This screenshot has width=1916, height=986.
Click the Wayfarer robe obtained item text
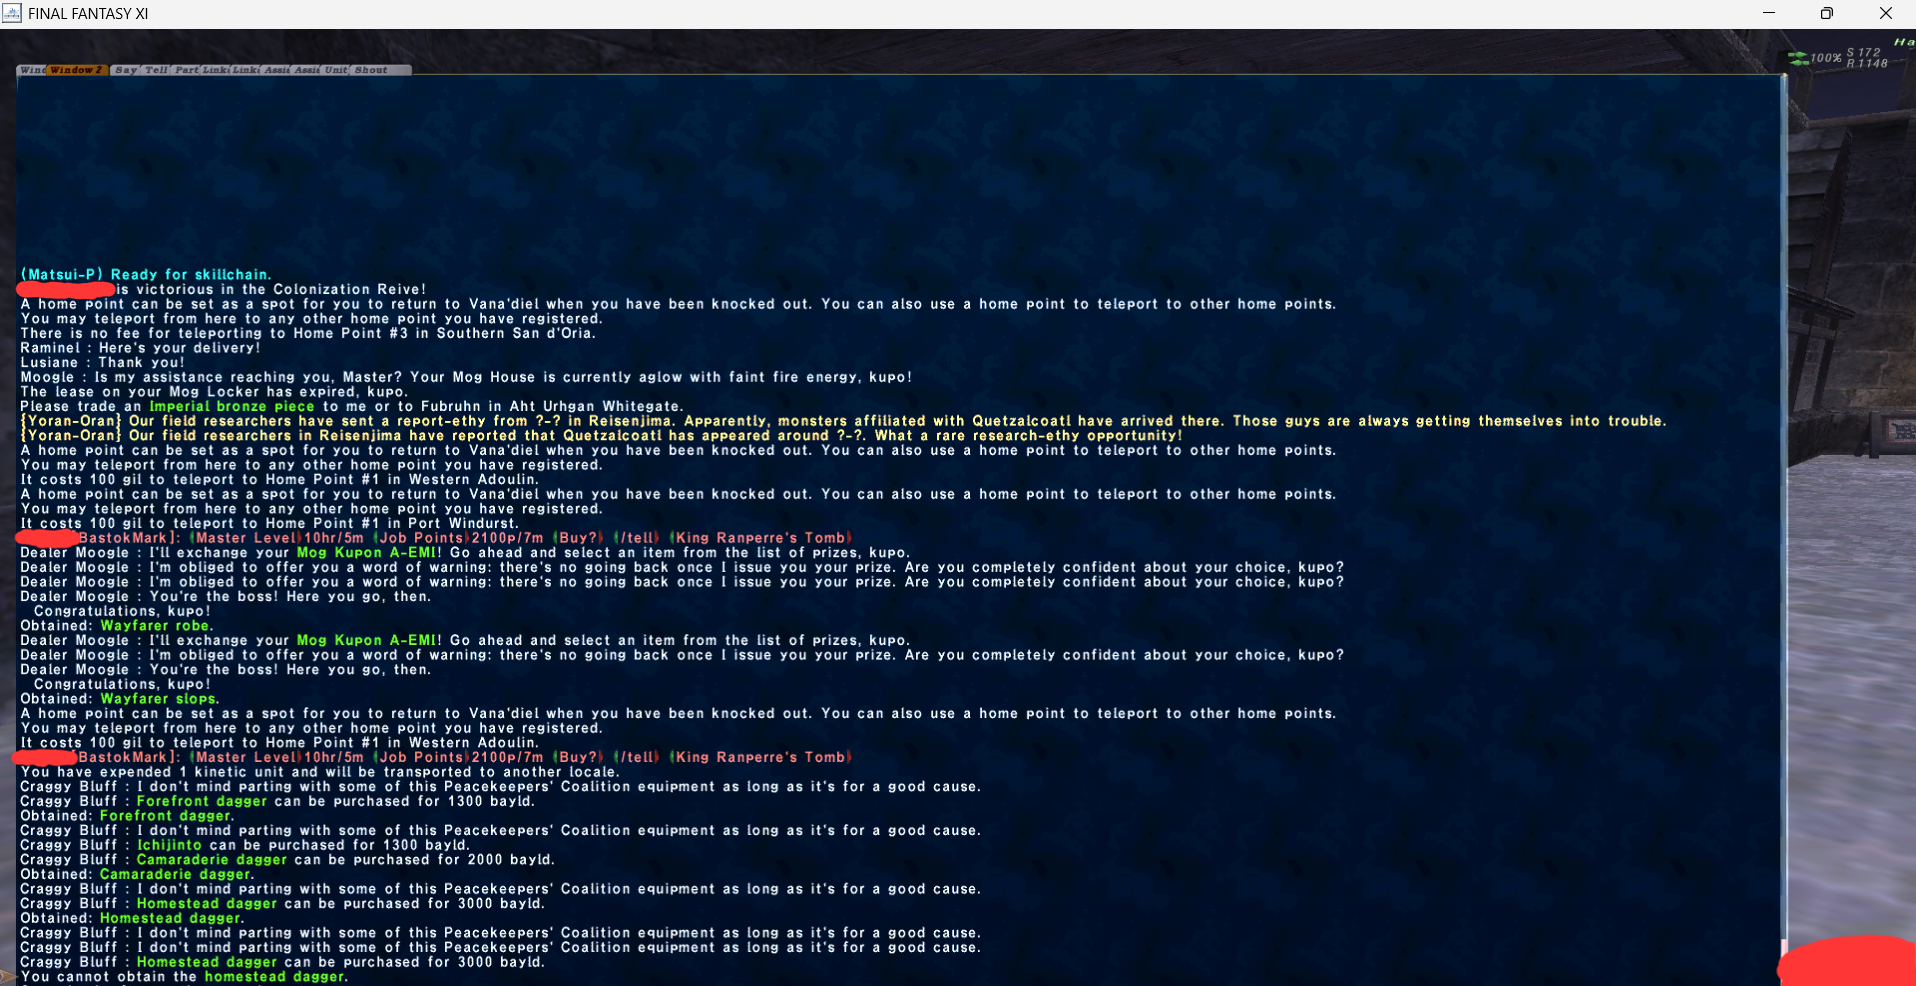[x=155, y=626]
